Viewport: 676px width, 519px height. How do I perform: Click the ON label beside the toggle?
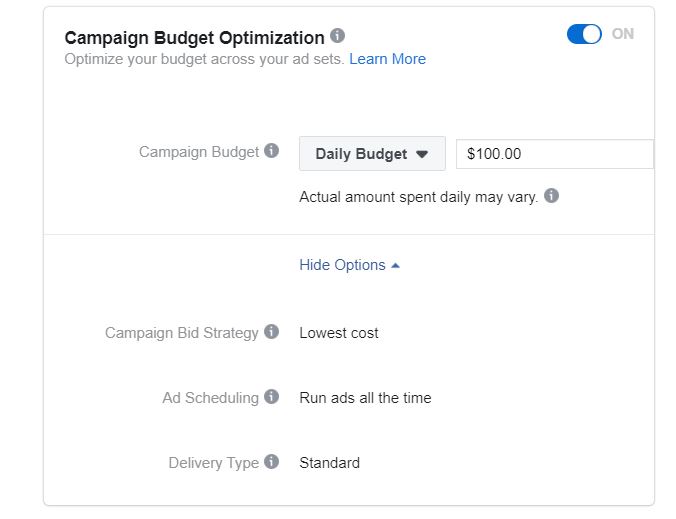[623, 34]
